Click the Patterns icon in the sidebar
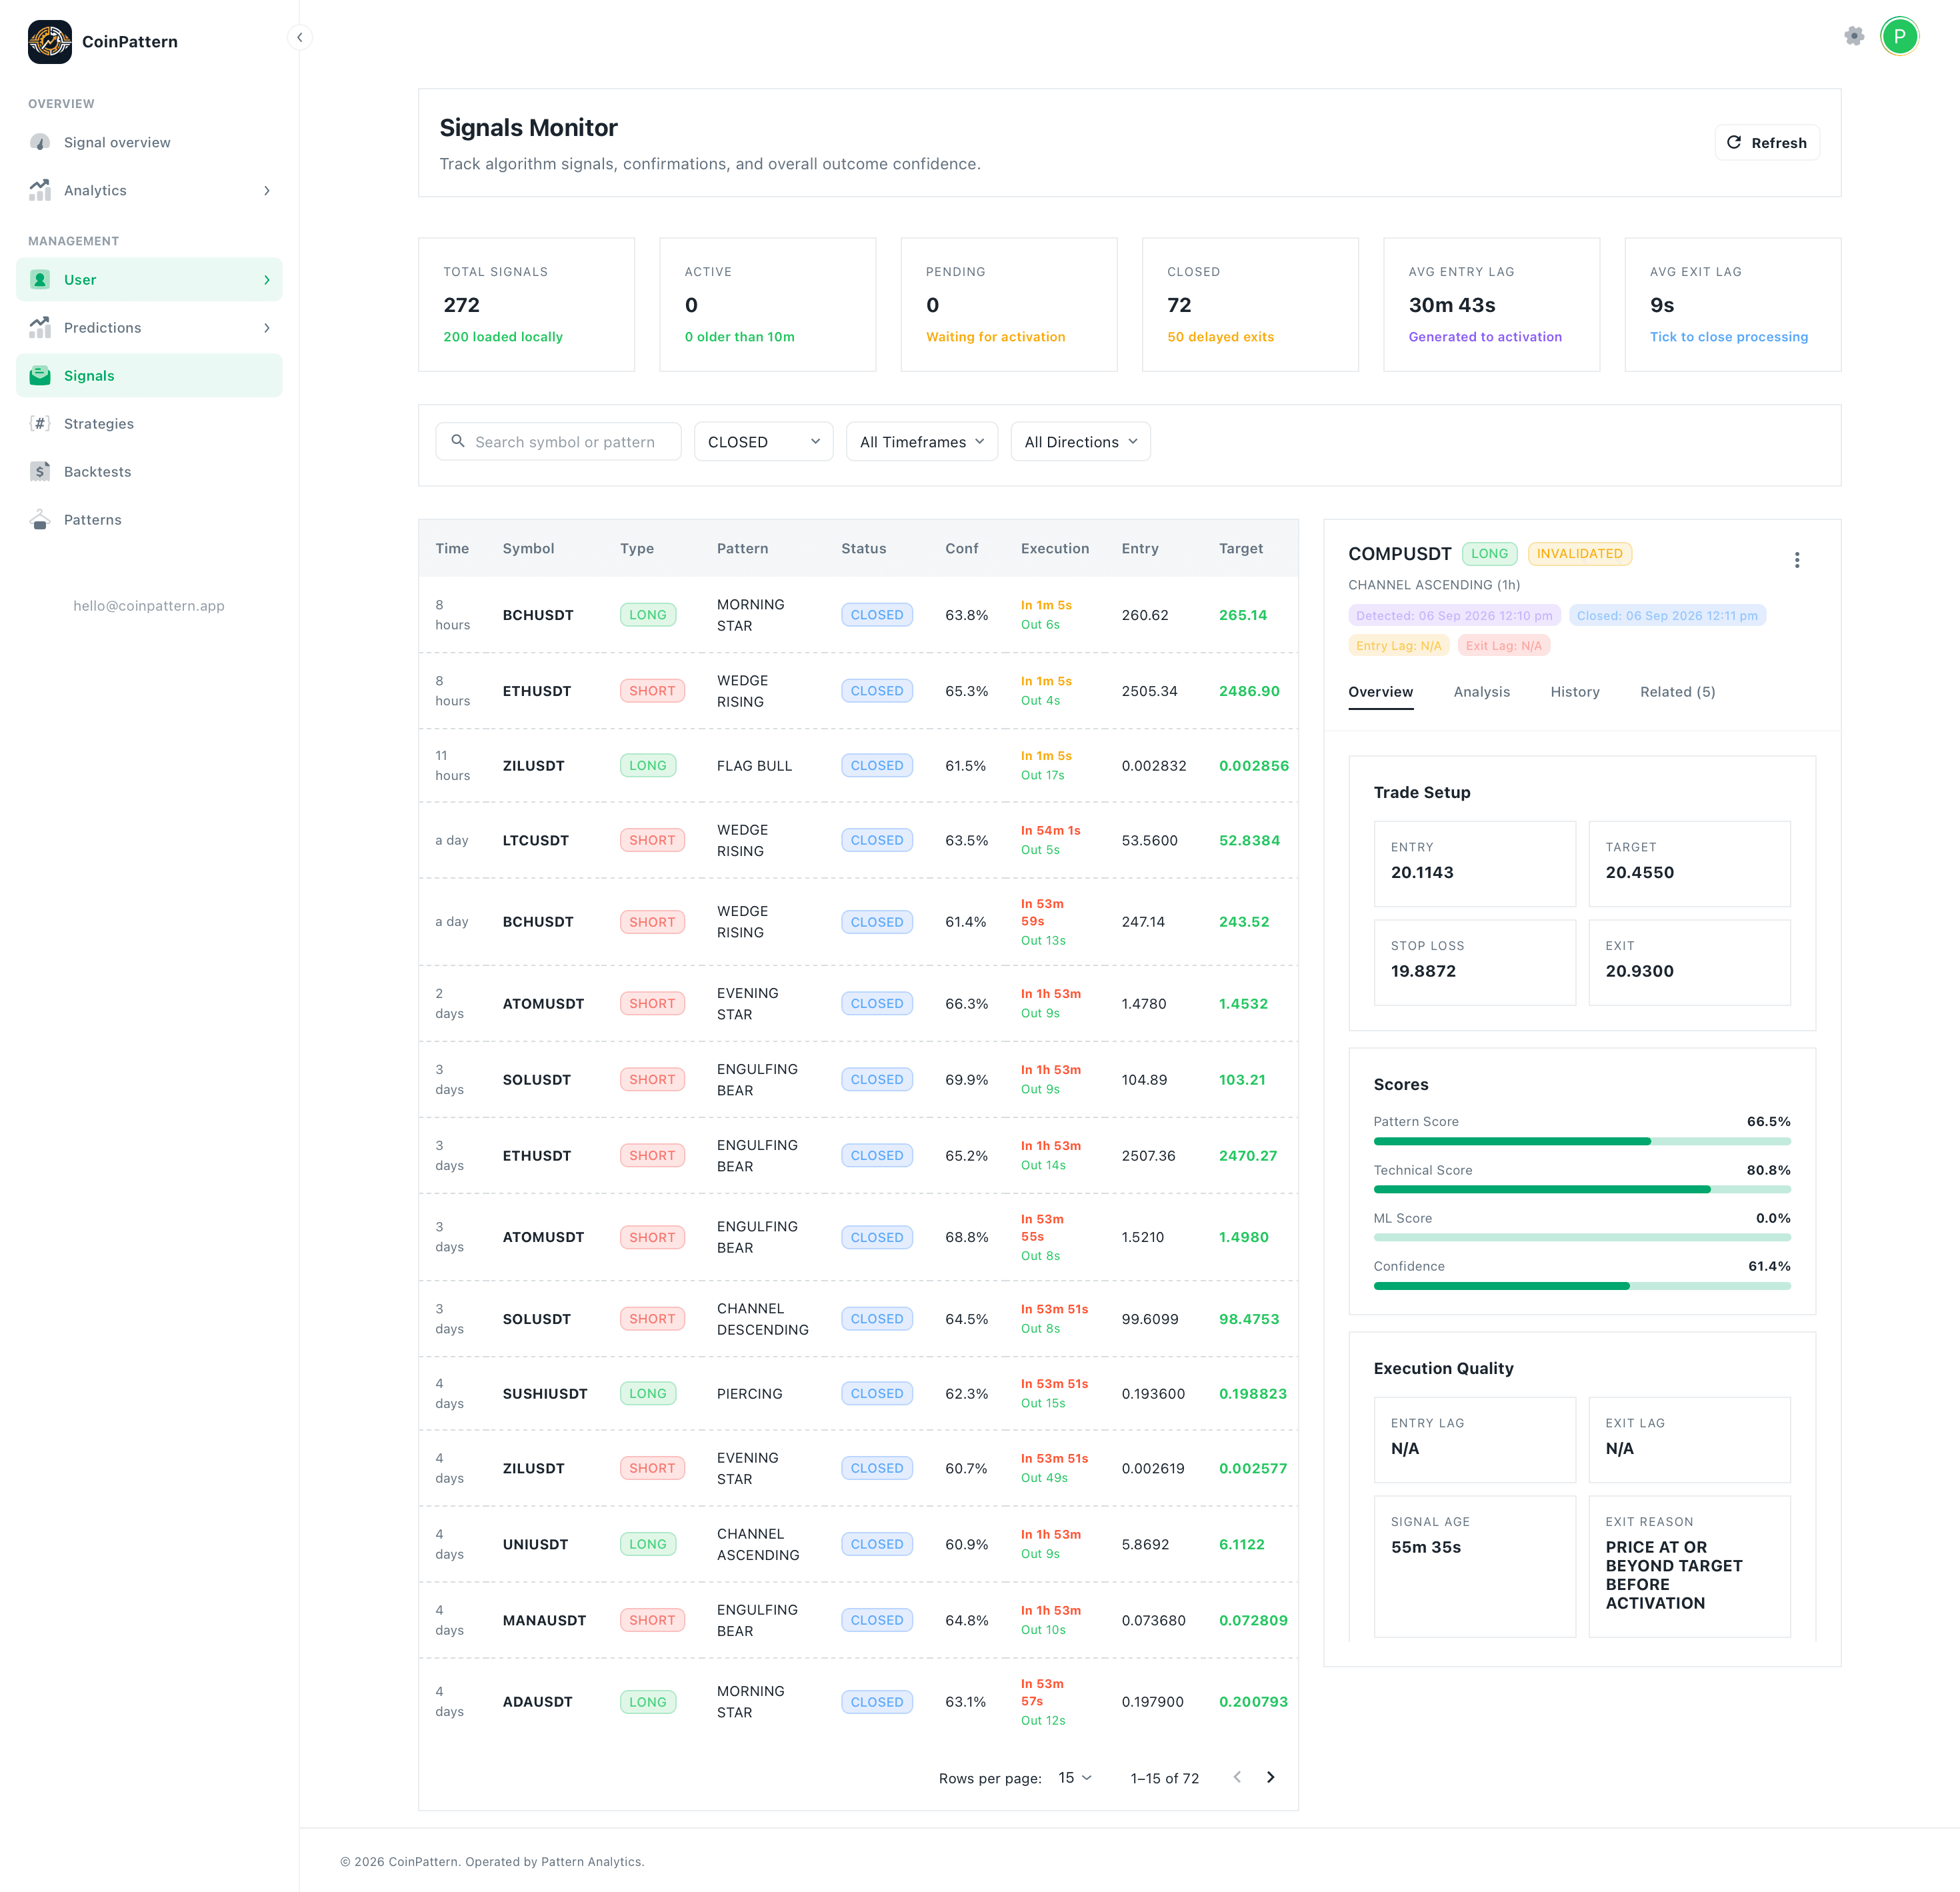Viewport: 1960px width, 1892px height. point(40,520)
